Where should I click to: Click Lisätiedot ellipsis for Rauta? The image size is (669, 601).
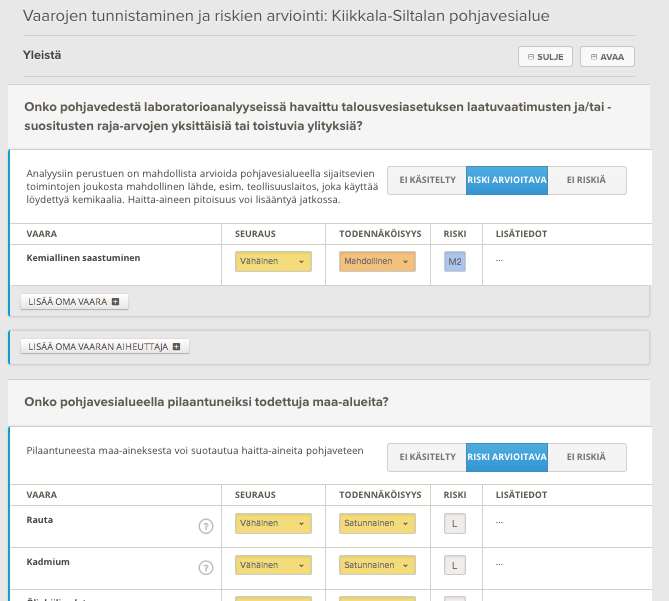(x=500, y=522)
